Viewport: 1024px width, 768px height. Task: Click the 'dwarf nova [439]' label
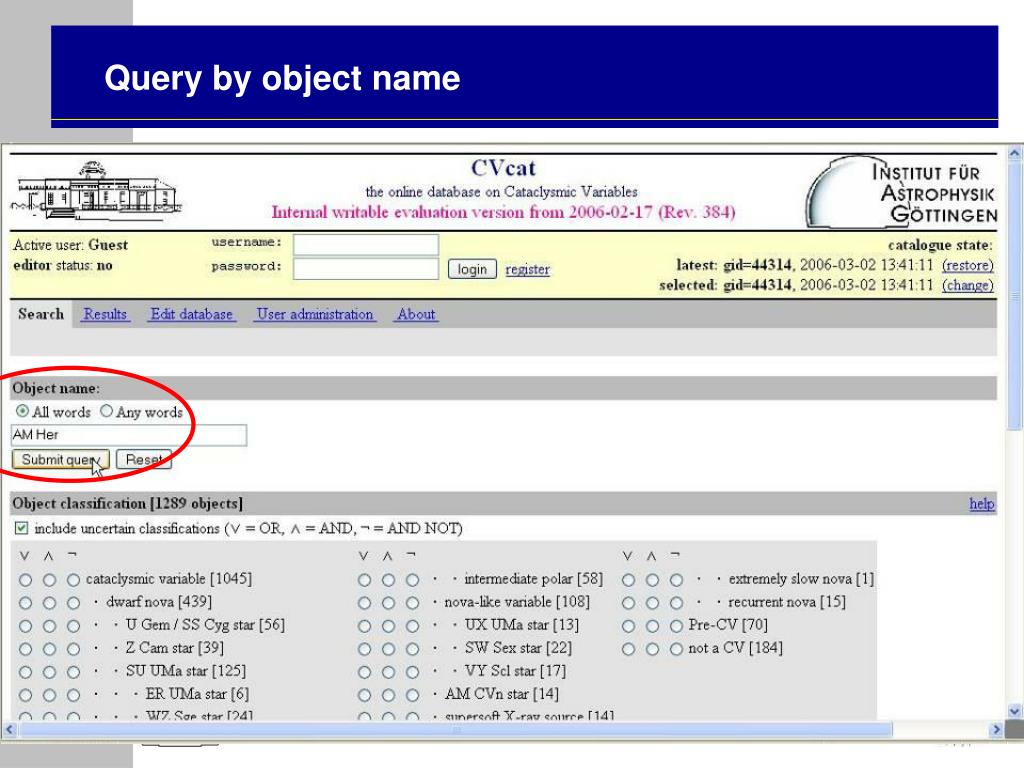pos(159,602)
